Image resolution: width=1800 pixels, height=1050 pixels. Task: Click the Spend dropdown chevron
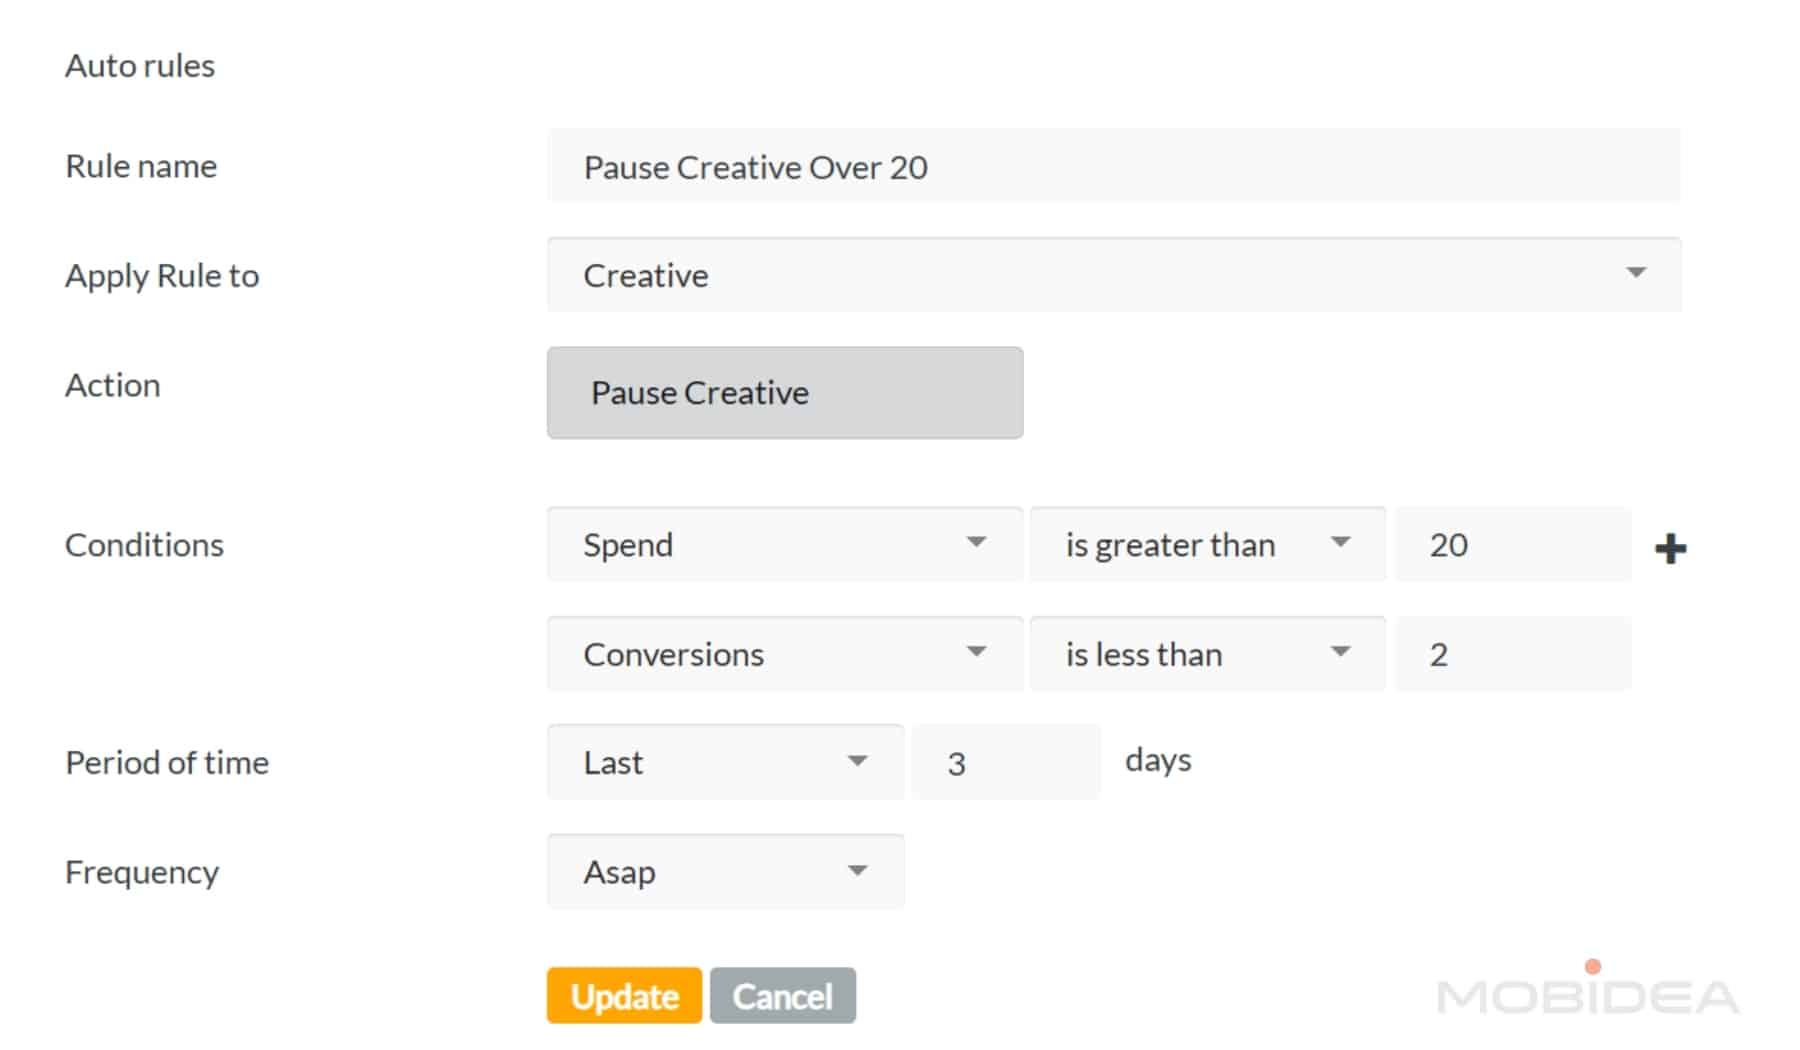(978, 543)
